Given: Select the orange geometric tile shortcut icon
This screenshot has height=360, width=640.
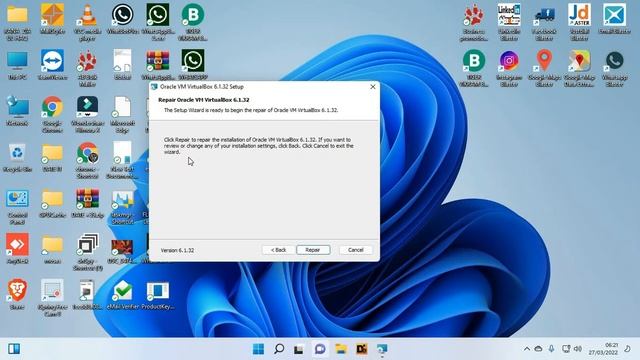Looking at the screenshot, I should click(x=52, y=15).
